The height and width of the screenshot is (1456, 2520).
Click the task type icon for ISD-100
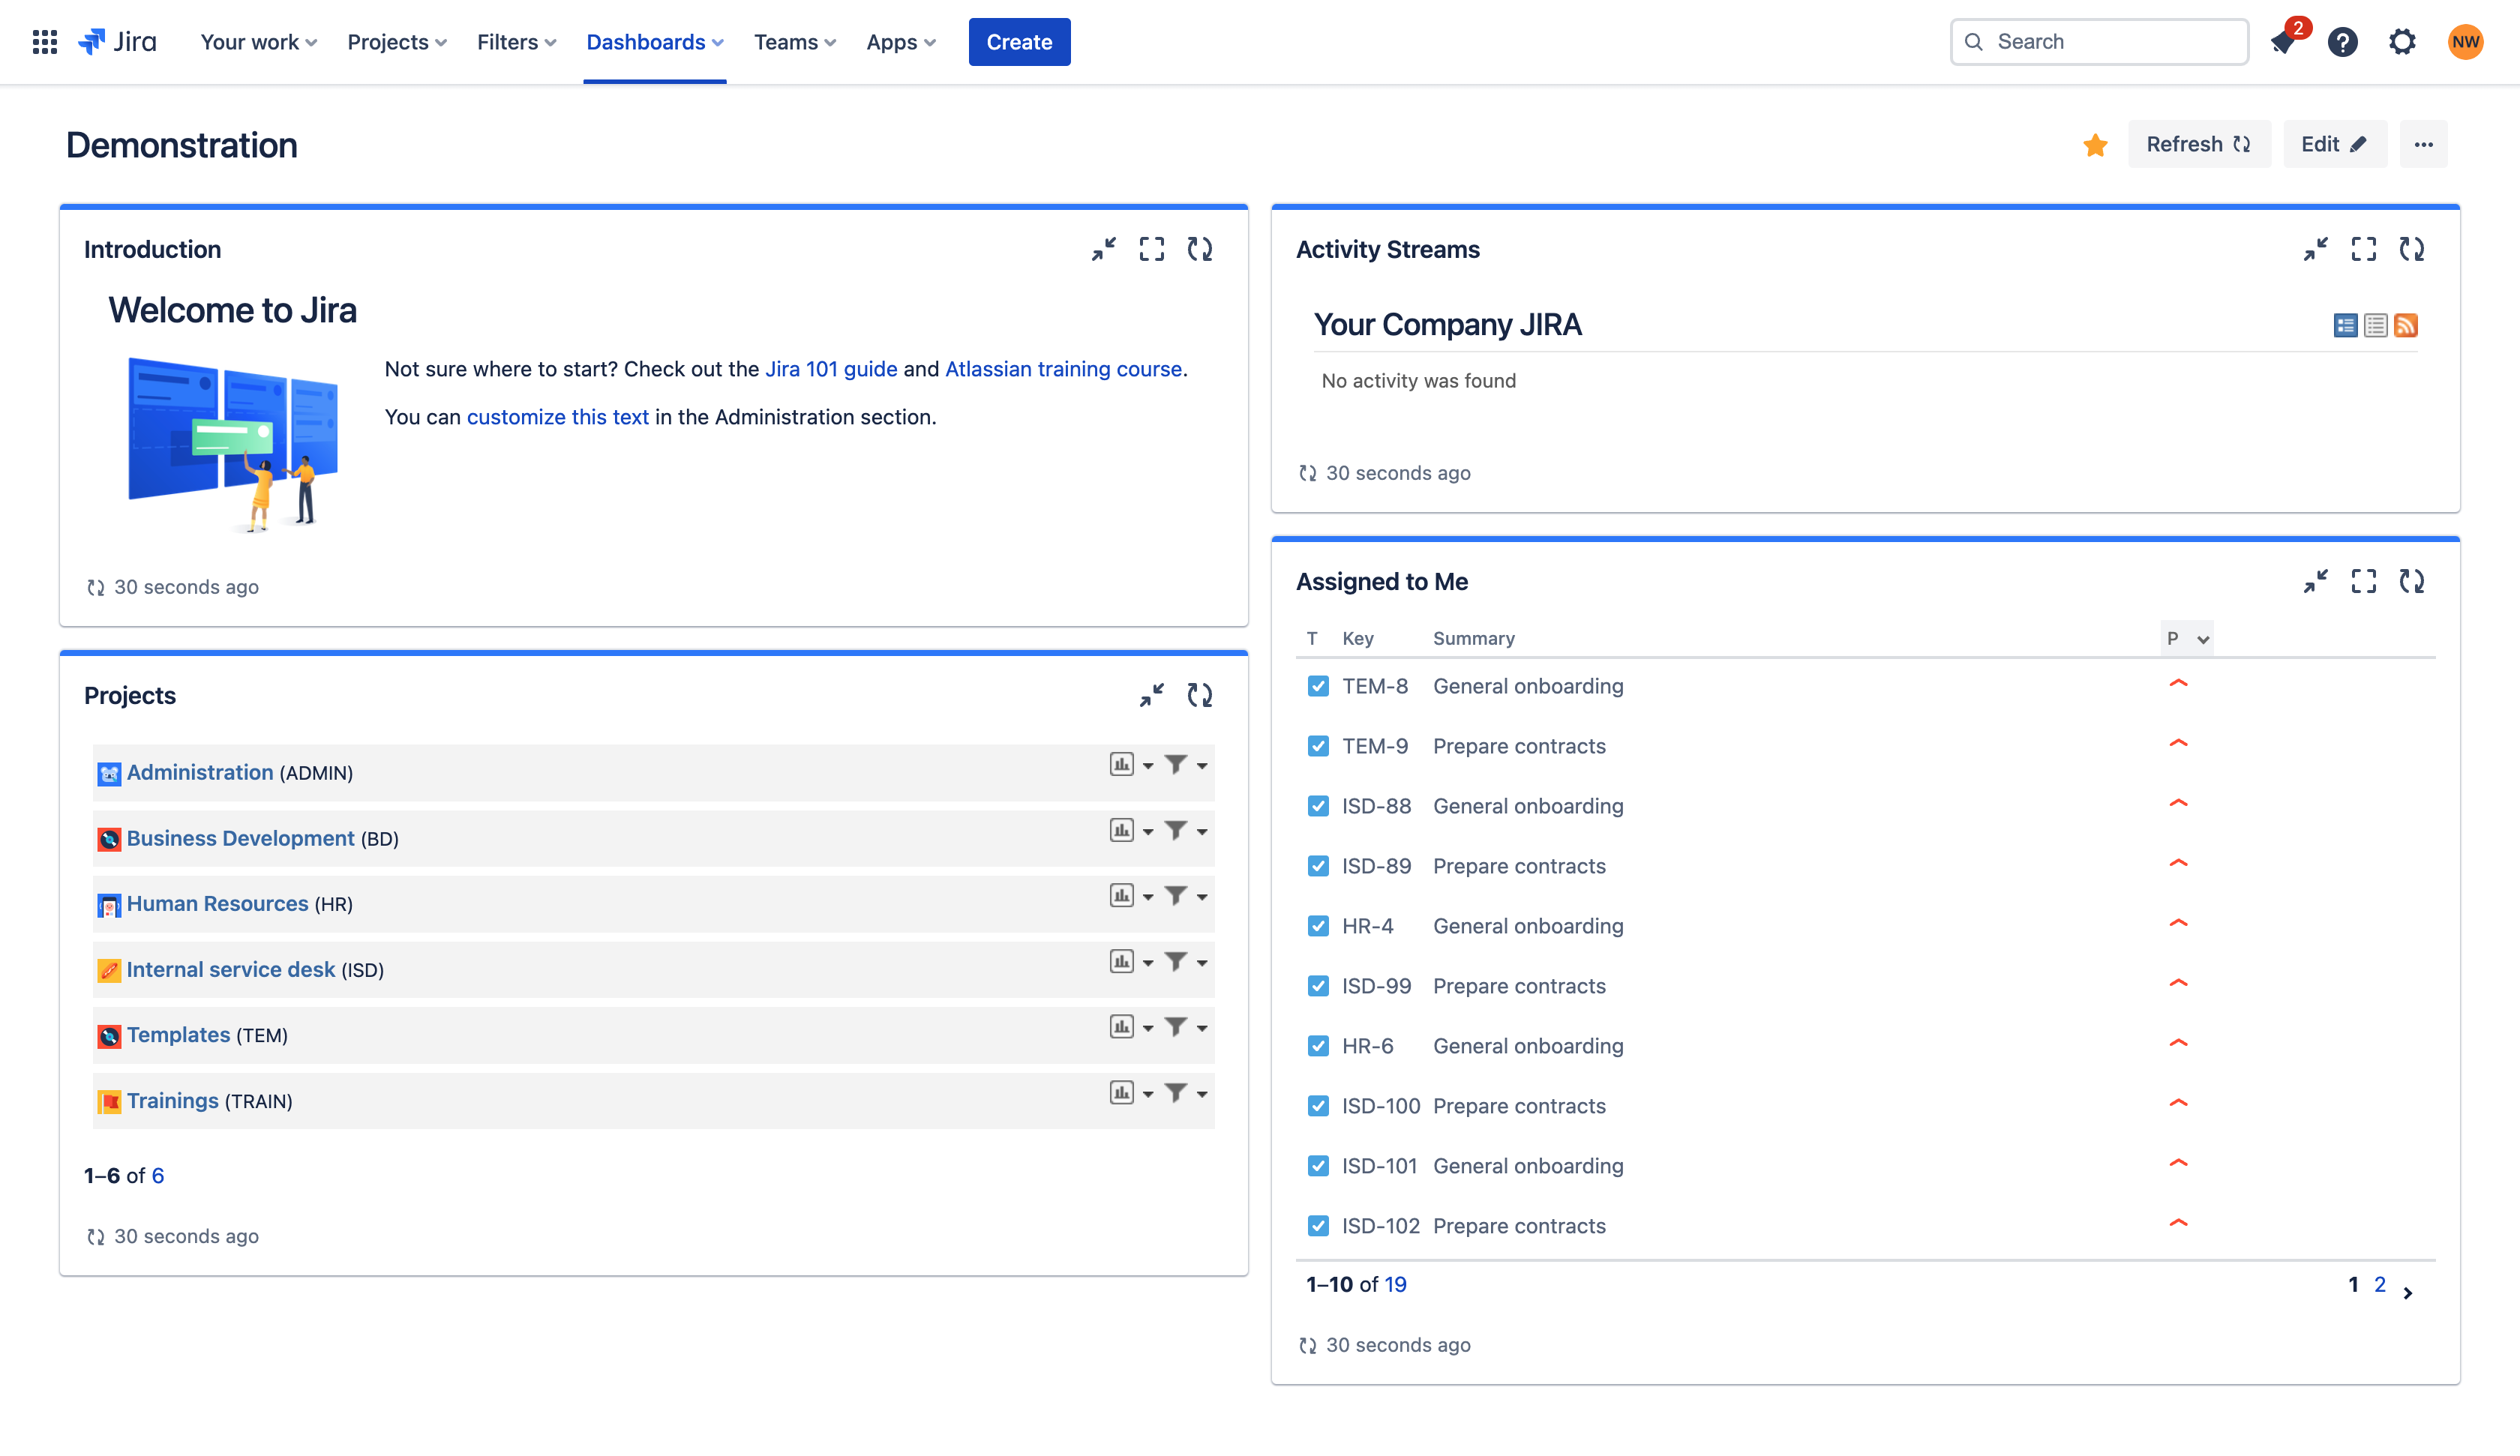(1318, 1106)
